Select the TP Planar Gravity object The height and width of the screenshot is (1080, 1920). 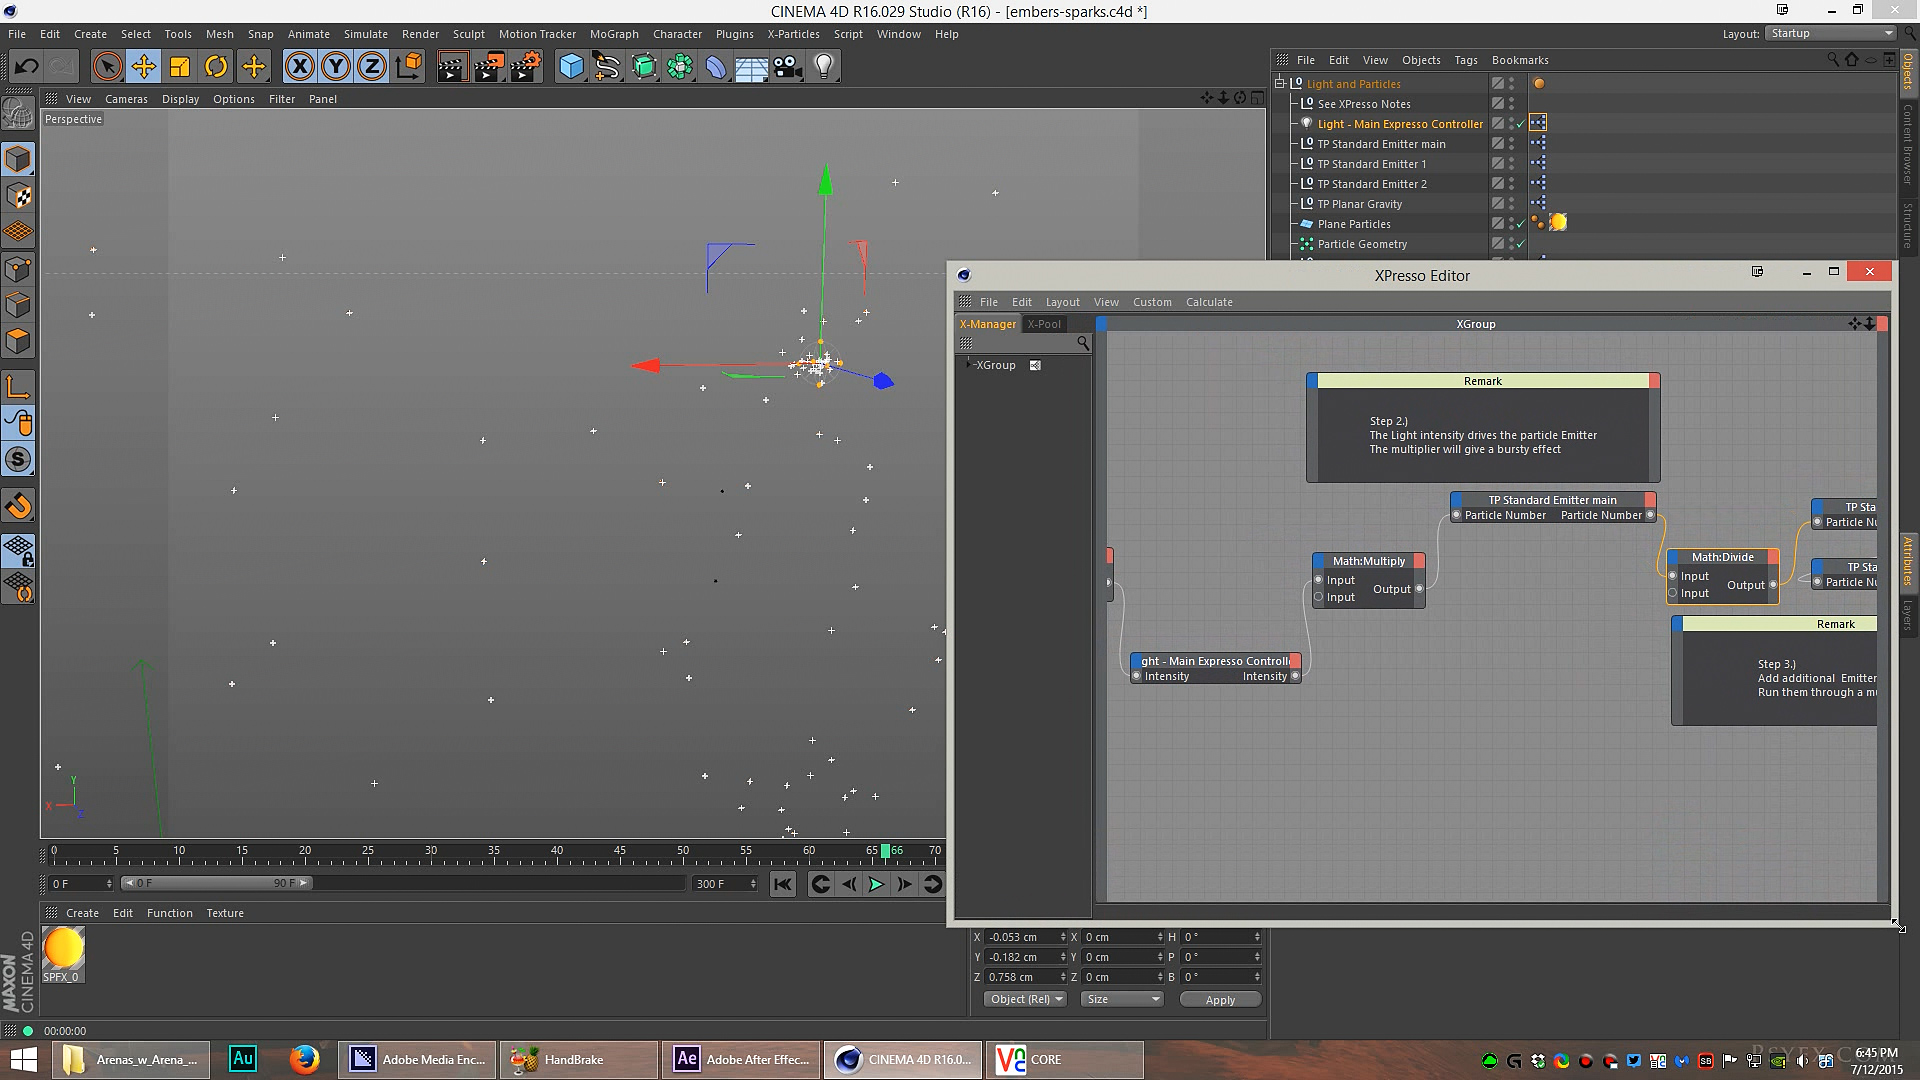click(1360, 204)
